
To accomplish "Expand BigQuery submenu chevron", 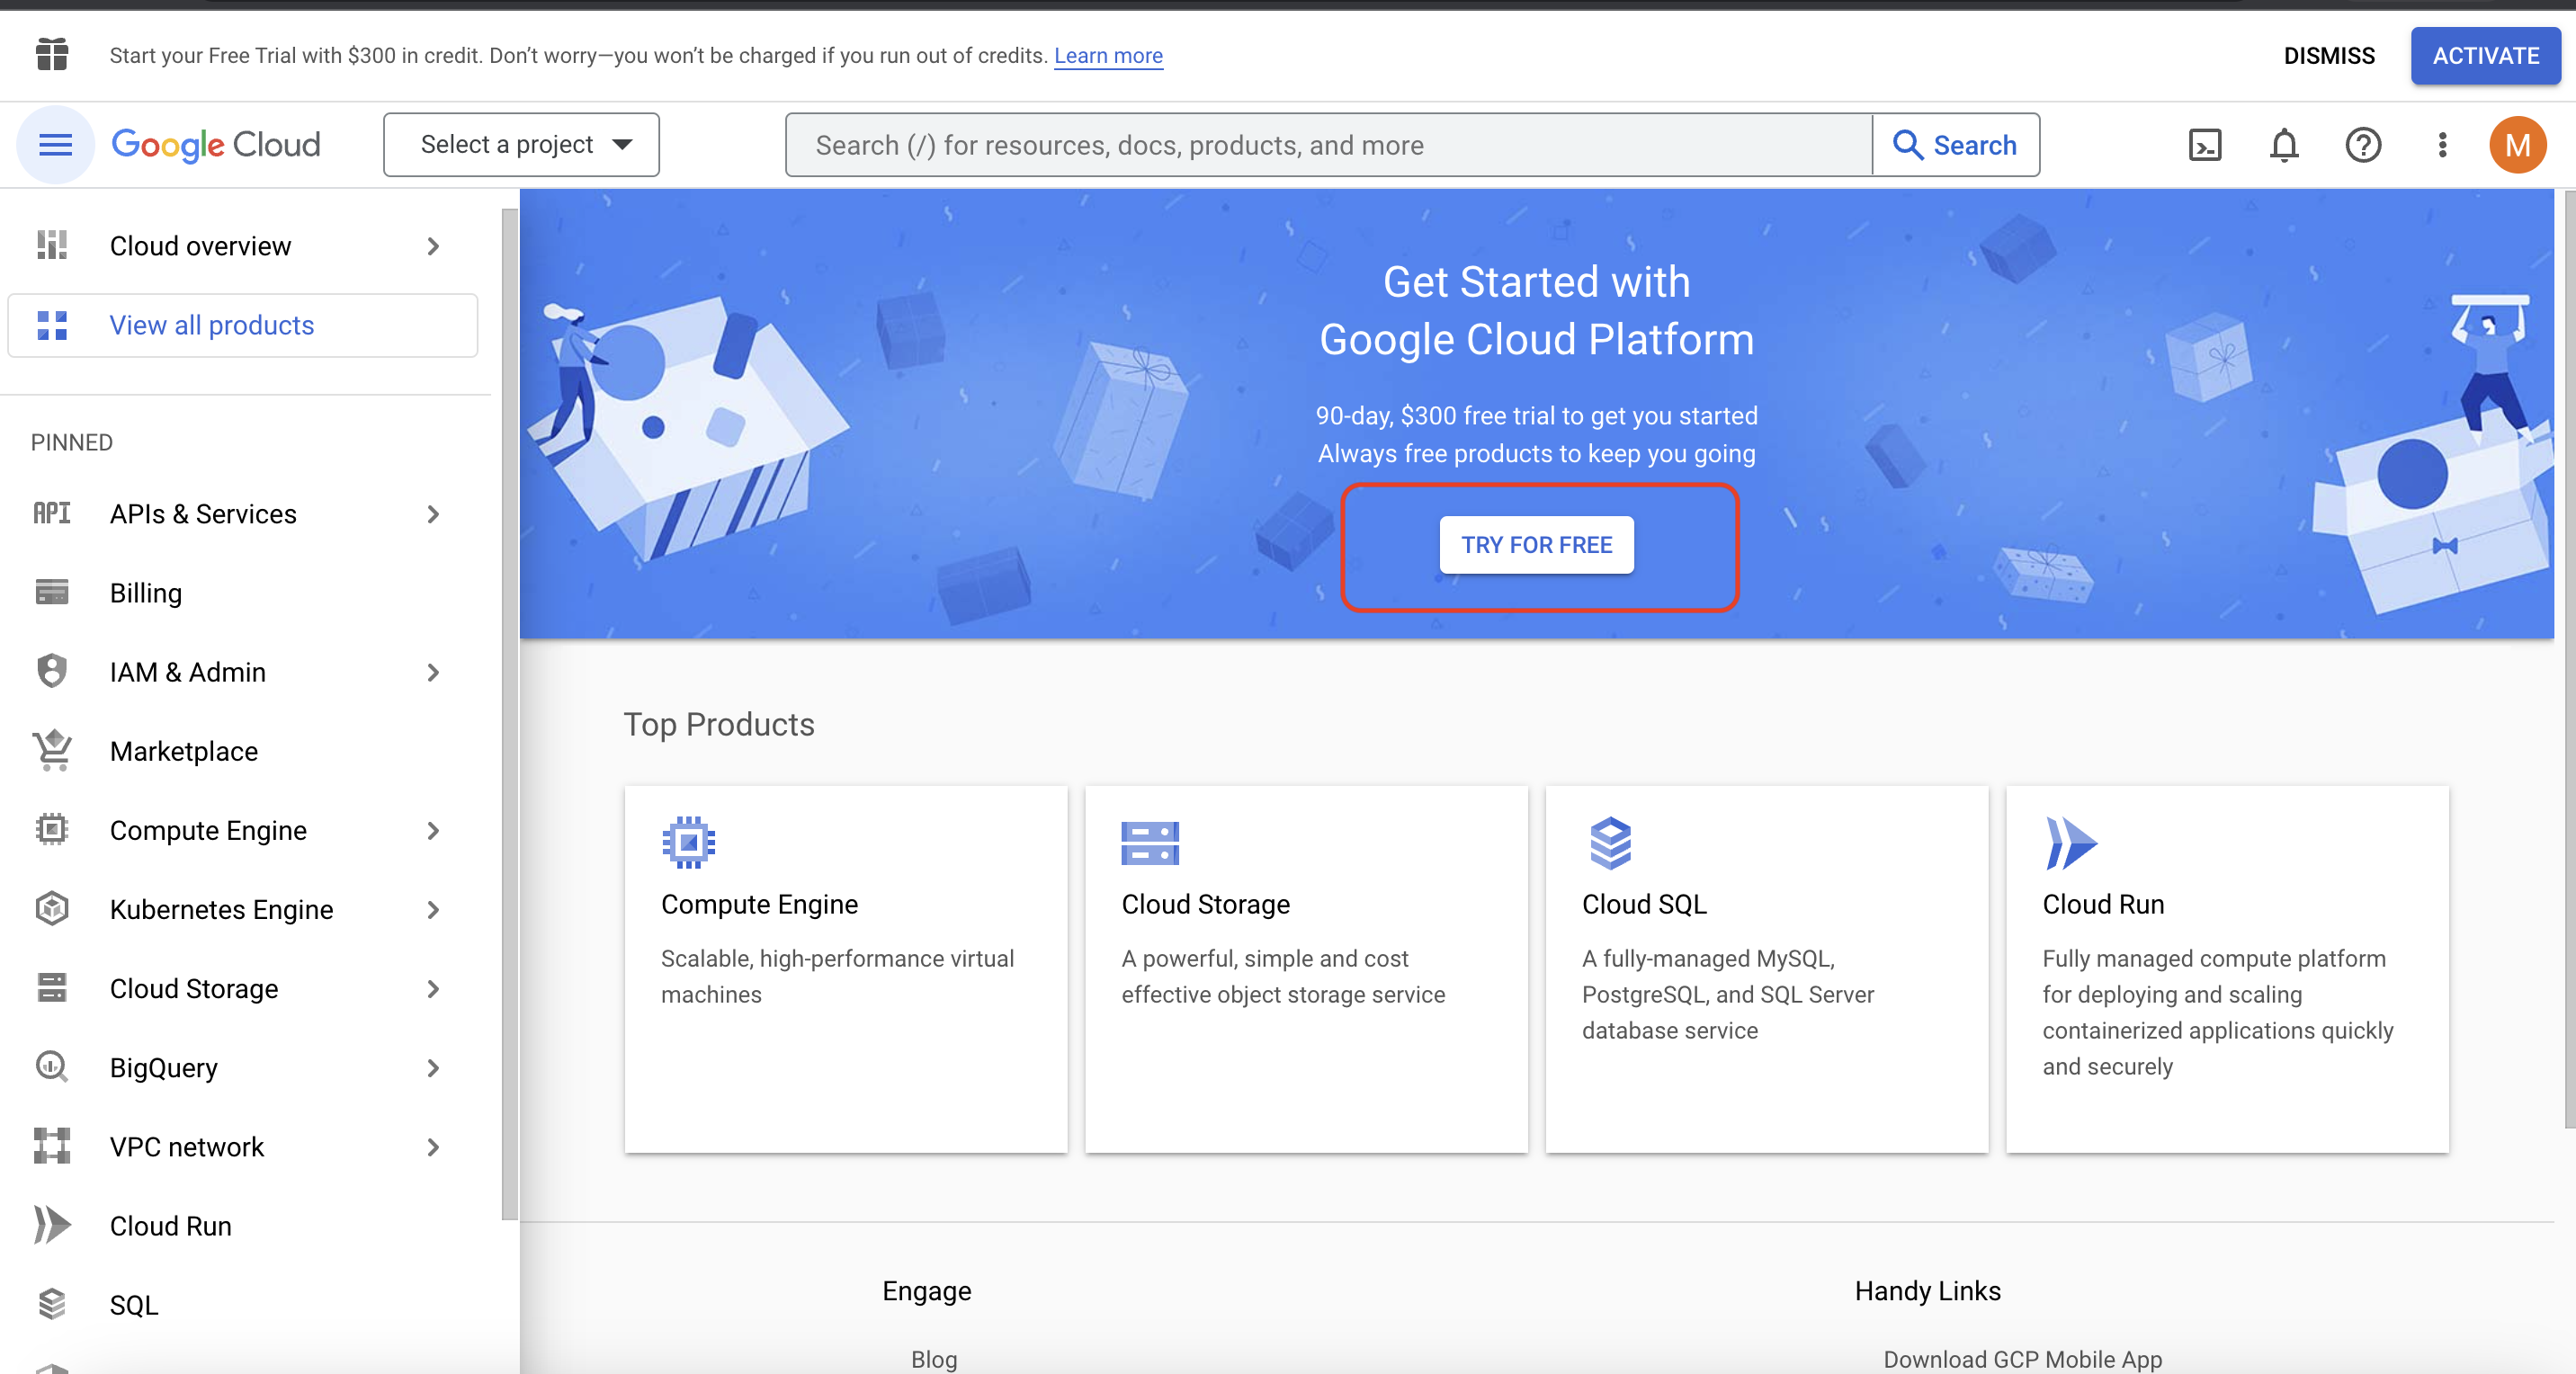I will point(433,1068).
